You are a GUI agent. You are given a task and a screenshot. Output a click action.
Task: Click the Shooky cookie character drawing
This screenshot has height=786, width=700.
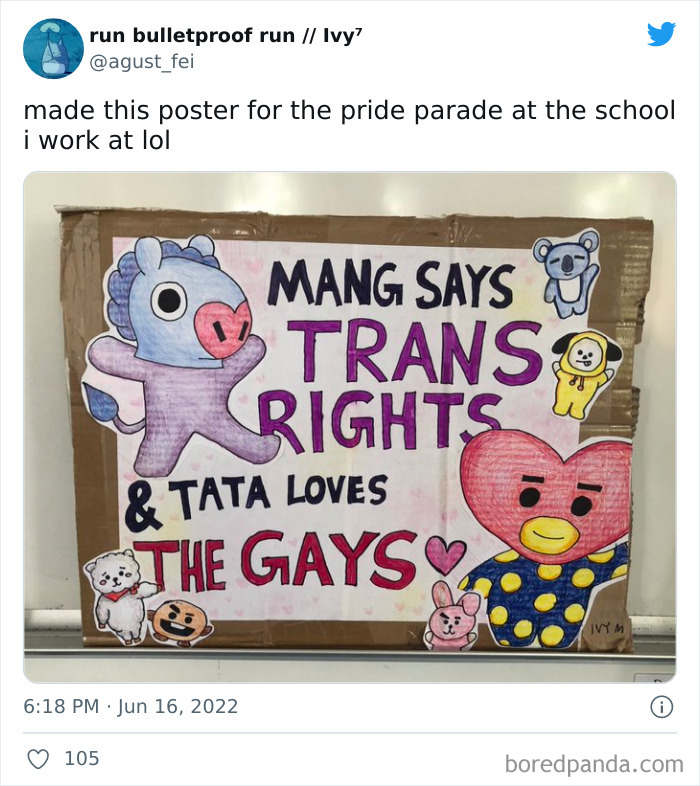coord(181,621)
